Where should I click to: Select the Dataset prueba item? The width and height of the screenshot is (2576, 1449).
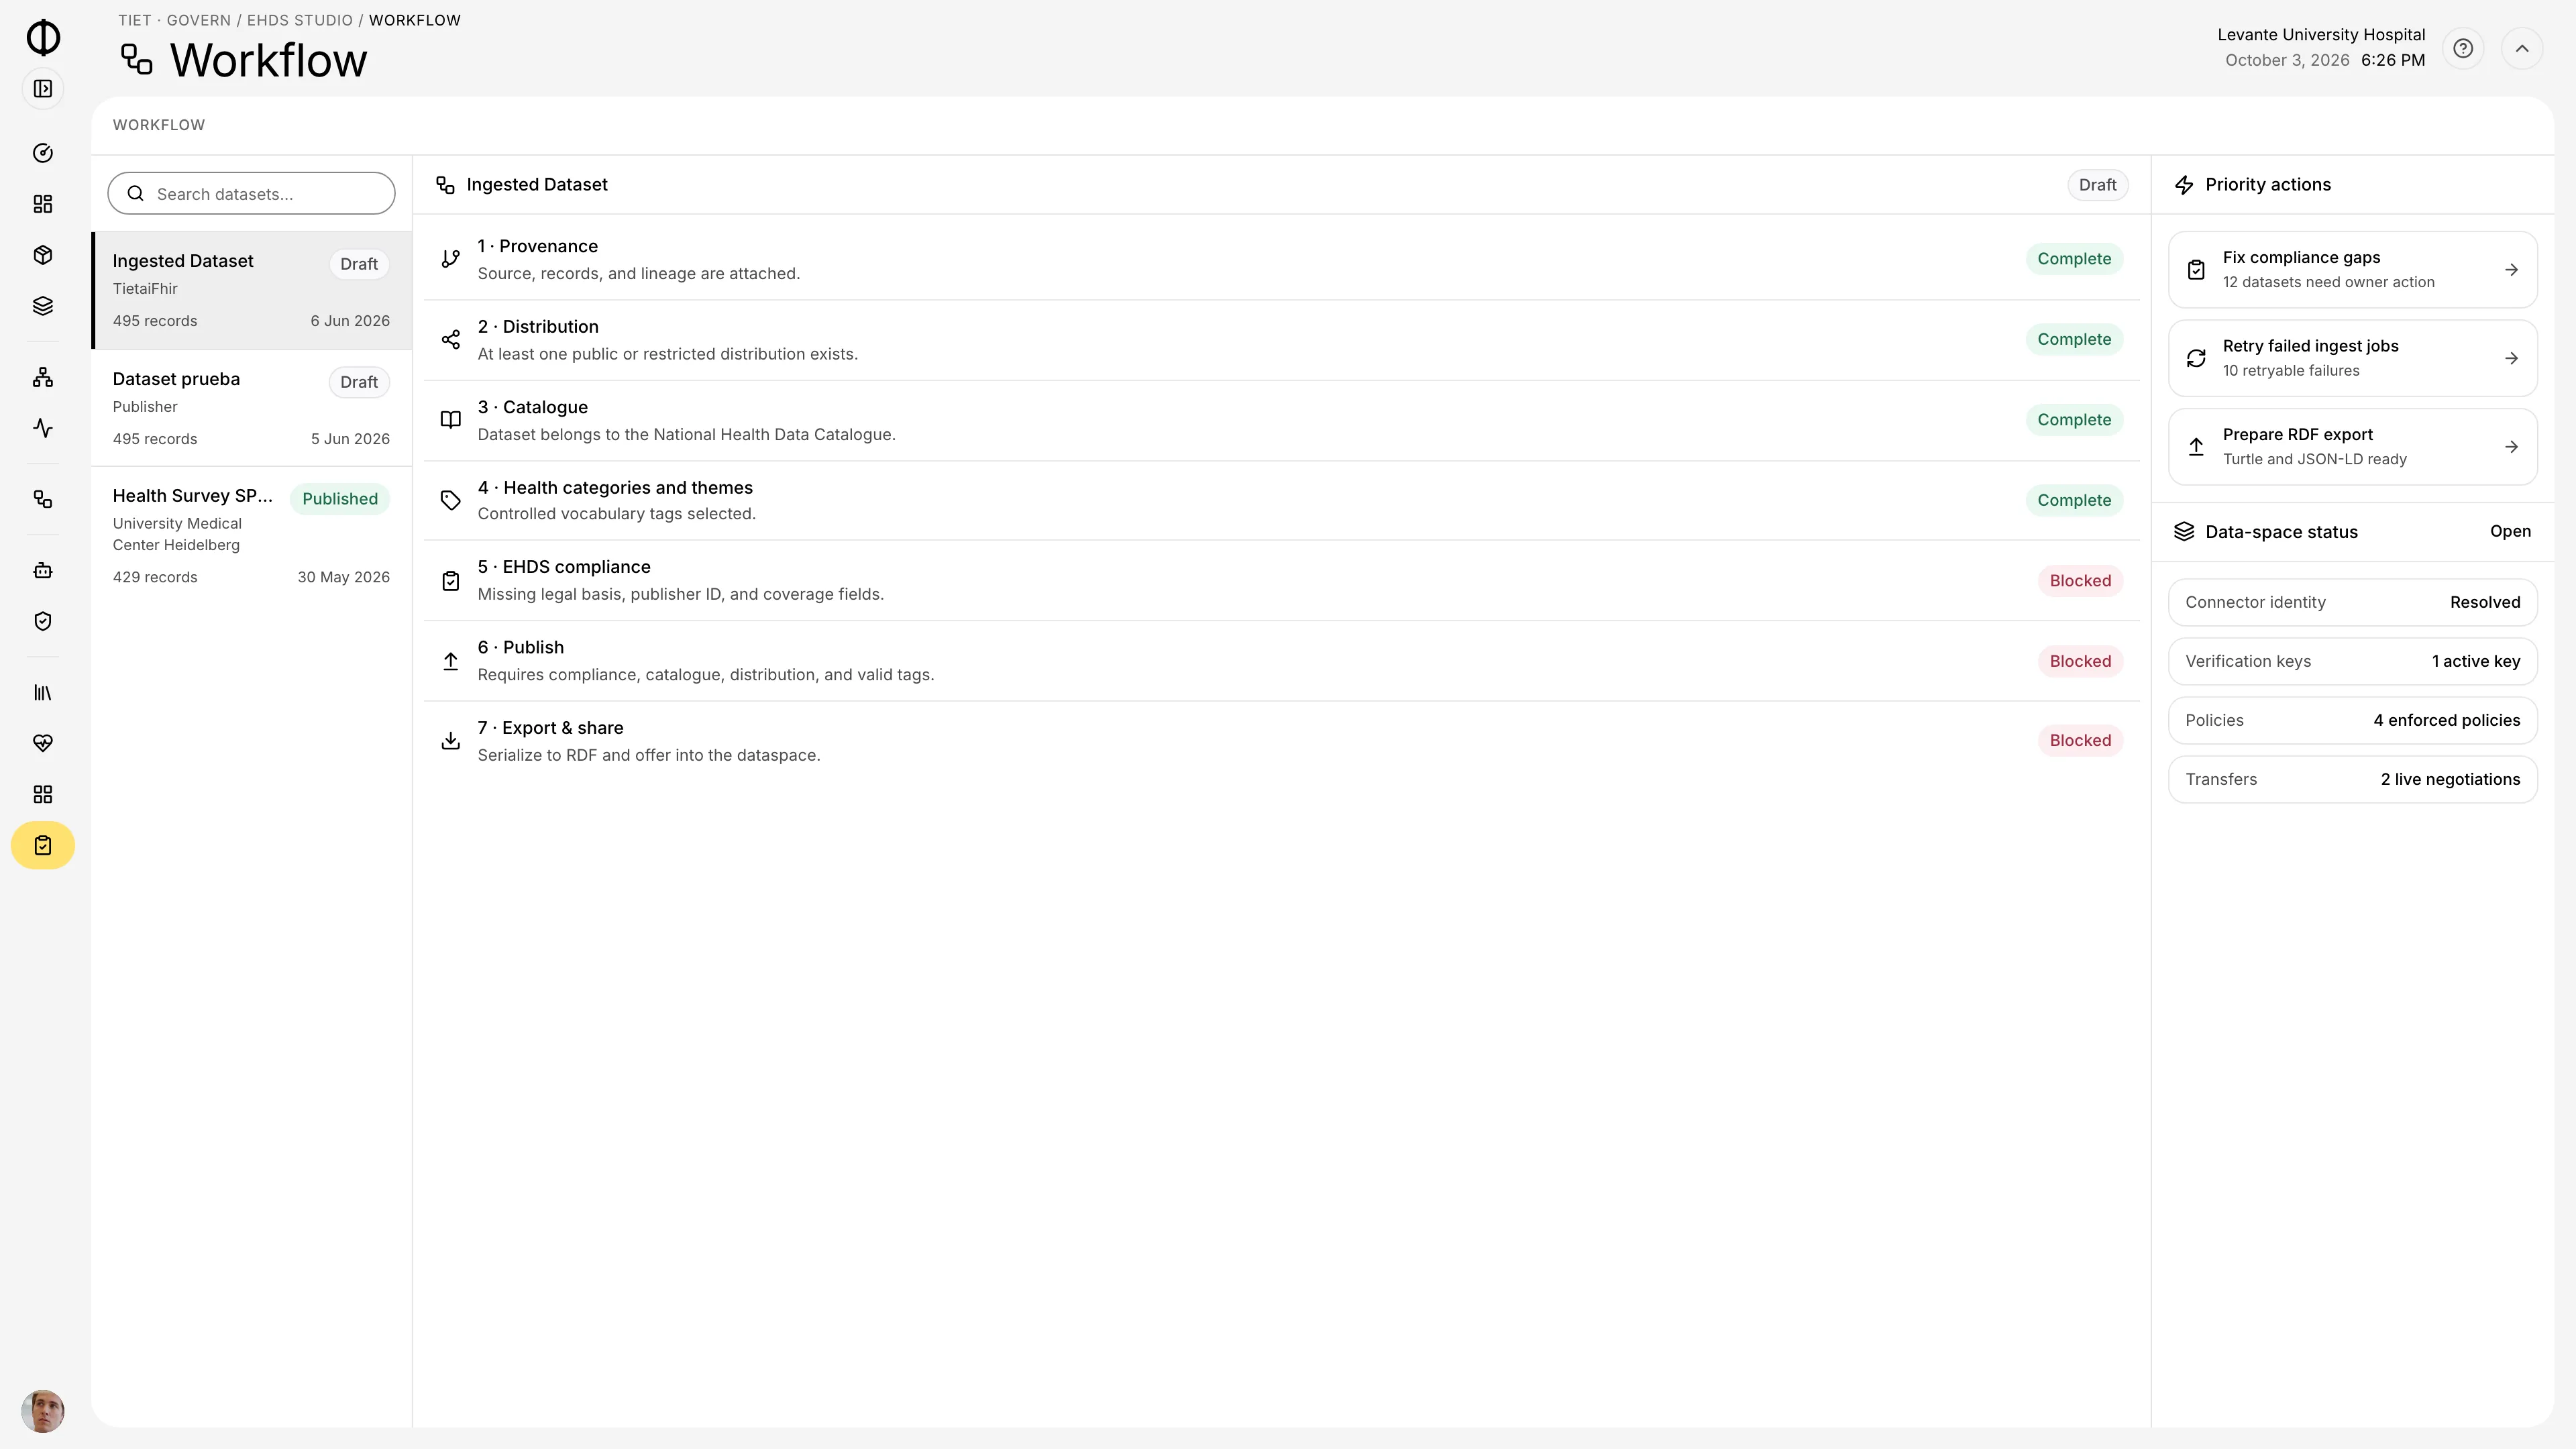(x=251, y=408)
